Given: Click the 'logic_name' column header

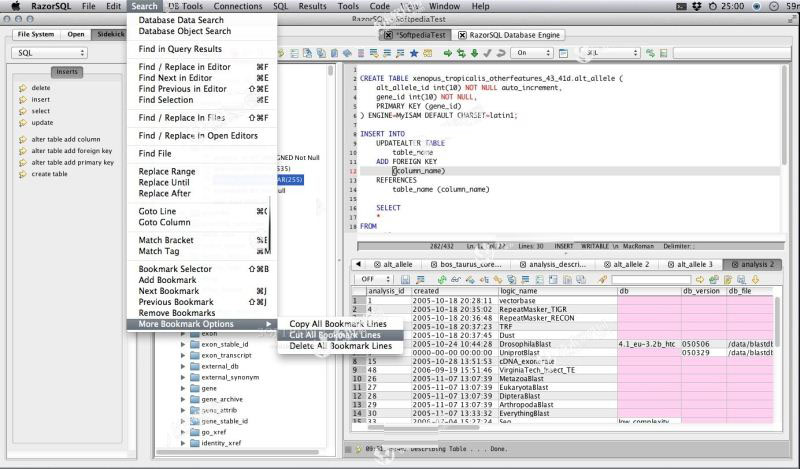Looking at the screenshot, I should click(x=557, y=291).
